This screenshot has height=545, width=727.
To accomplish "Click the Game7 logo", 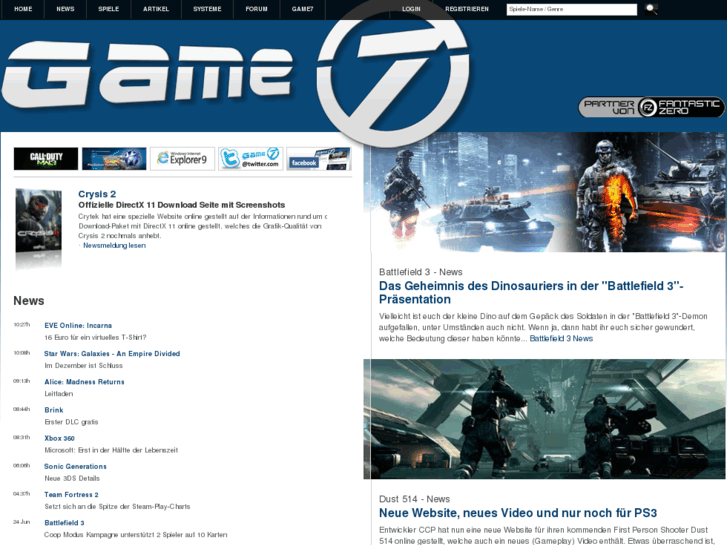I will (x=234, y=74).
